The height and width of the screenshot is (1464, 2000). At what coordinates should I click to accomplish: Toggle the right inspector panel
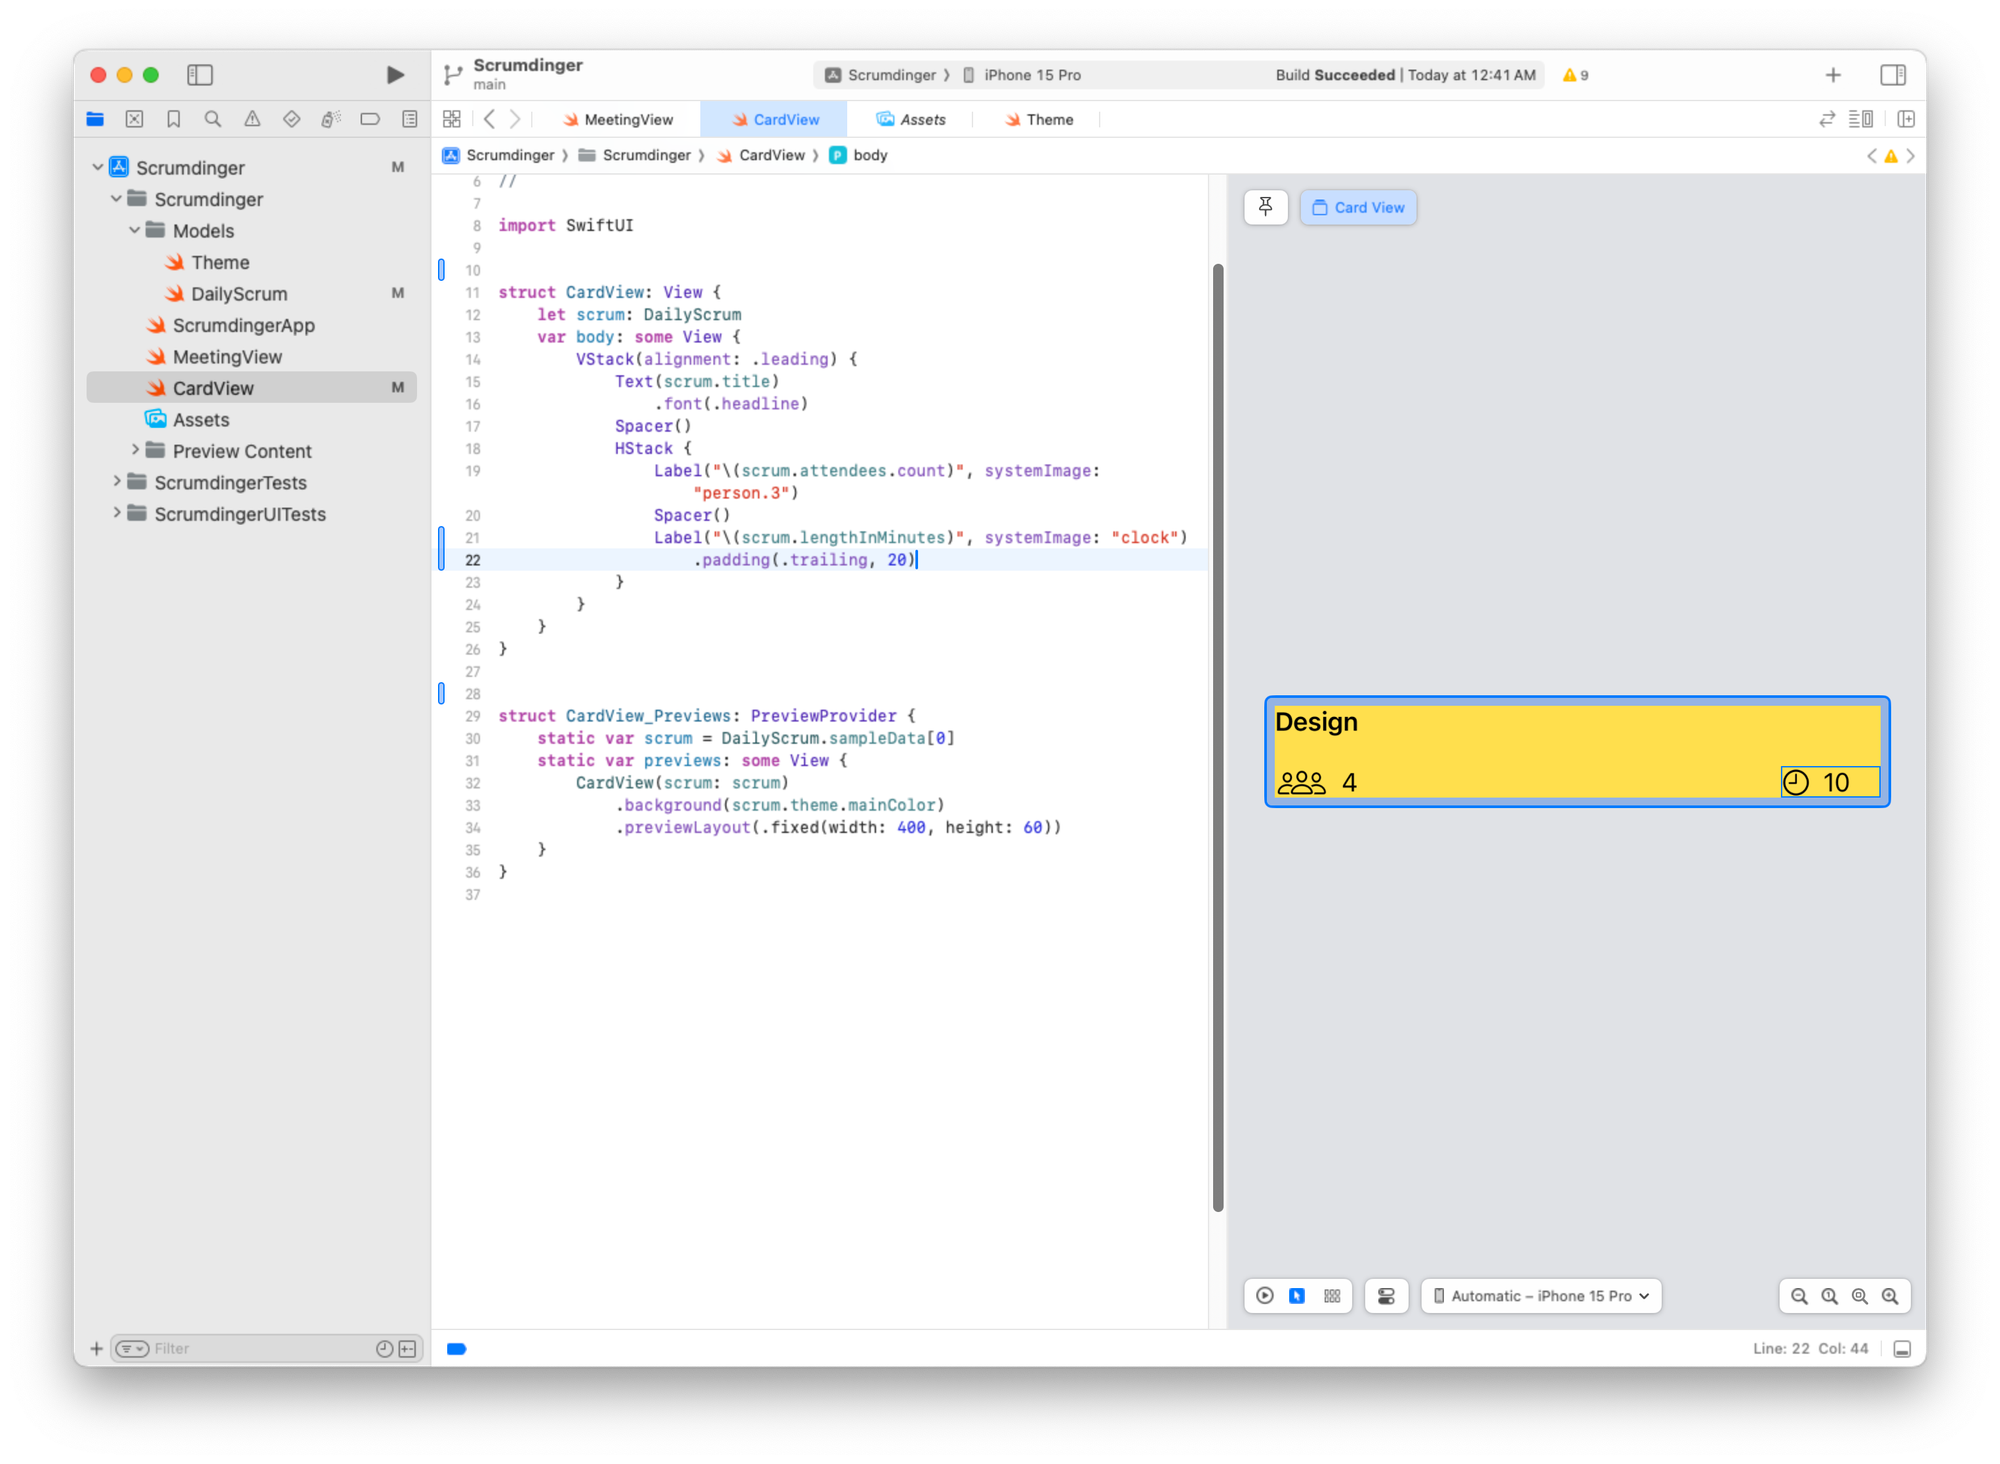[x=1892, y=75]
